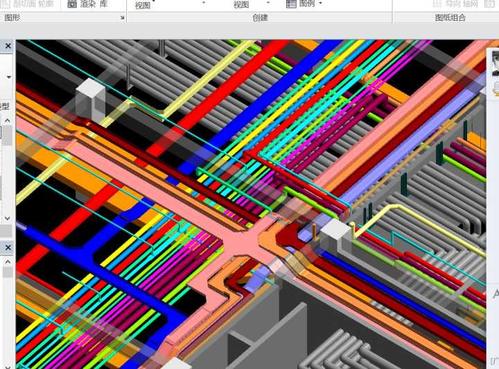The height and width of the screenshot is (369, 499).
Task: Click the 图例 legend icon
Action: tap(291, 4)
